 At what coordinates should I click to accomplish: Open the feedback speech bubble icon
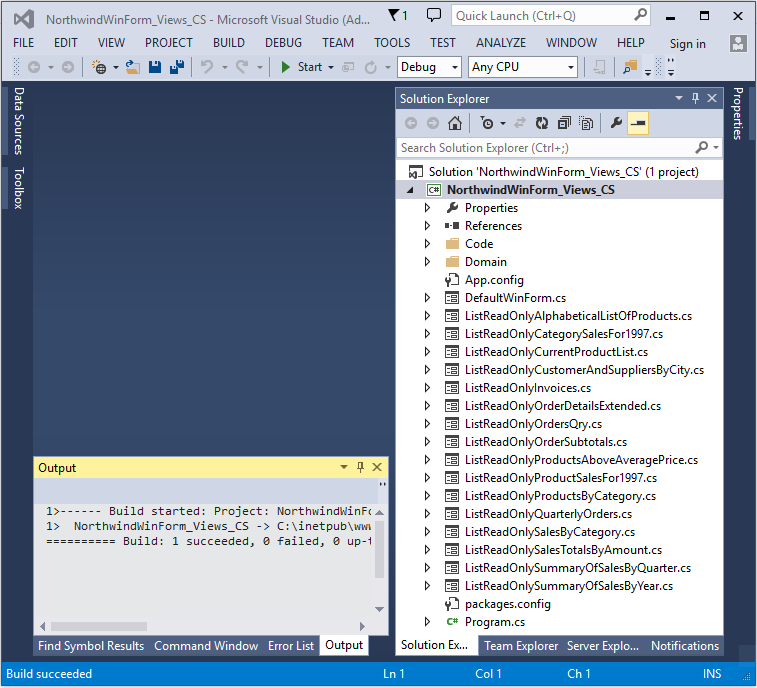pyautogui.click(x=434, y=15)
